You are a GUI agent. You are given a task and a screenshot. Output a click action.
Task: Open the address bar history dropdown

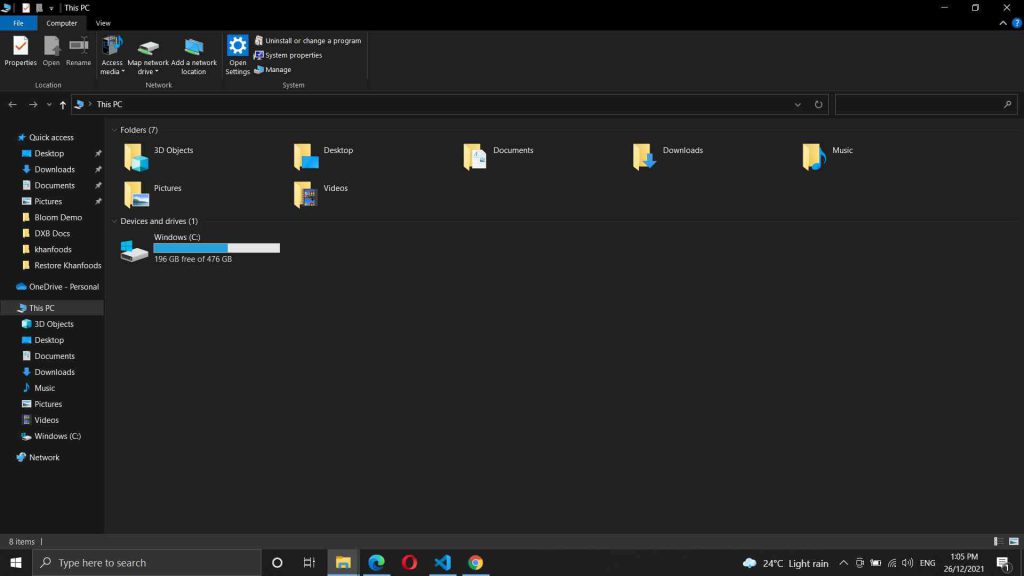tap(797, 104)
